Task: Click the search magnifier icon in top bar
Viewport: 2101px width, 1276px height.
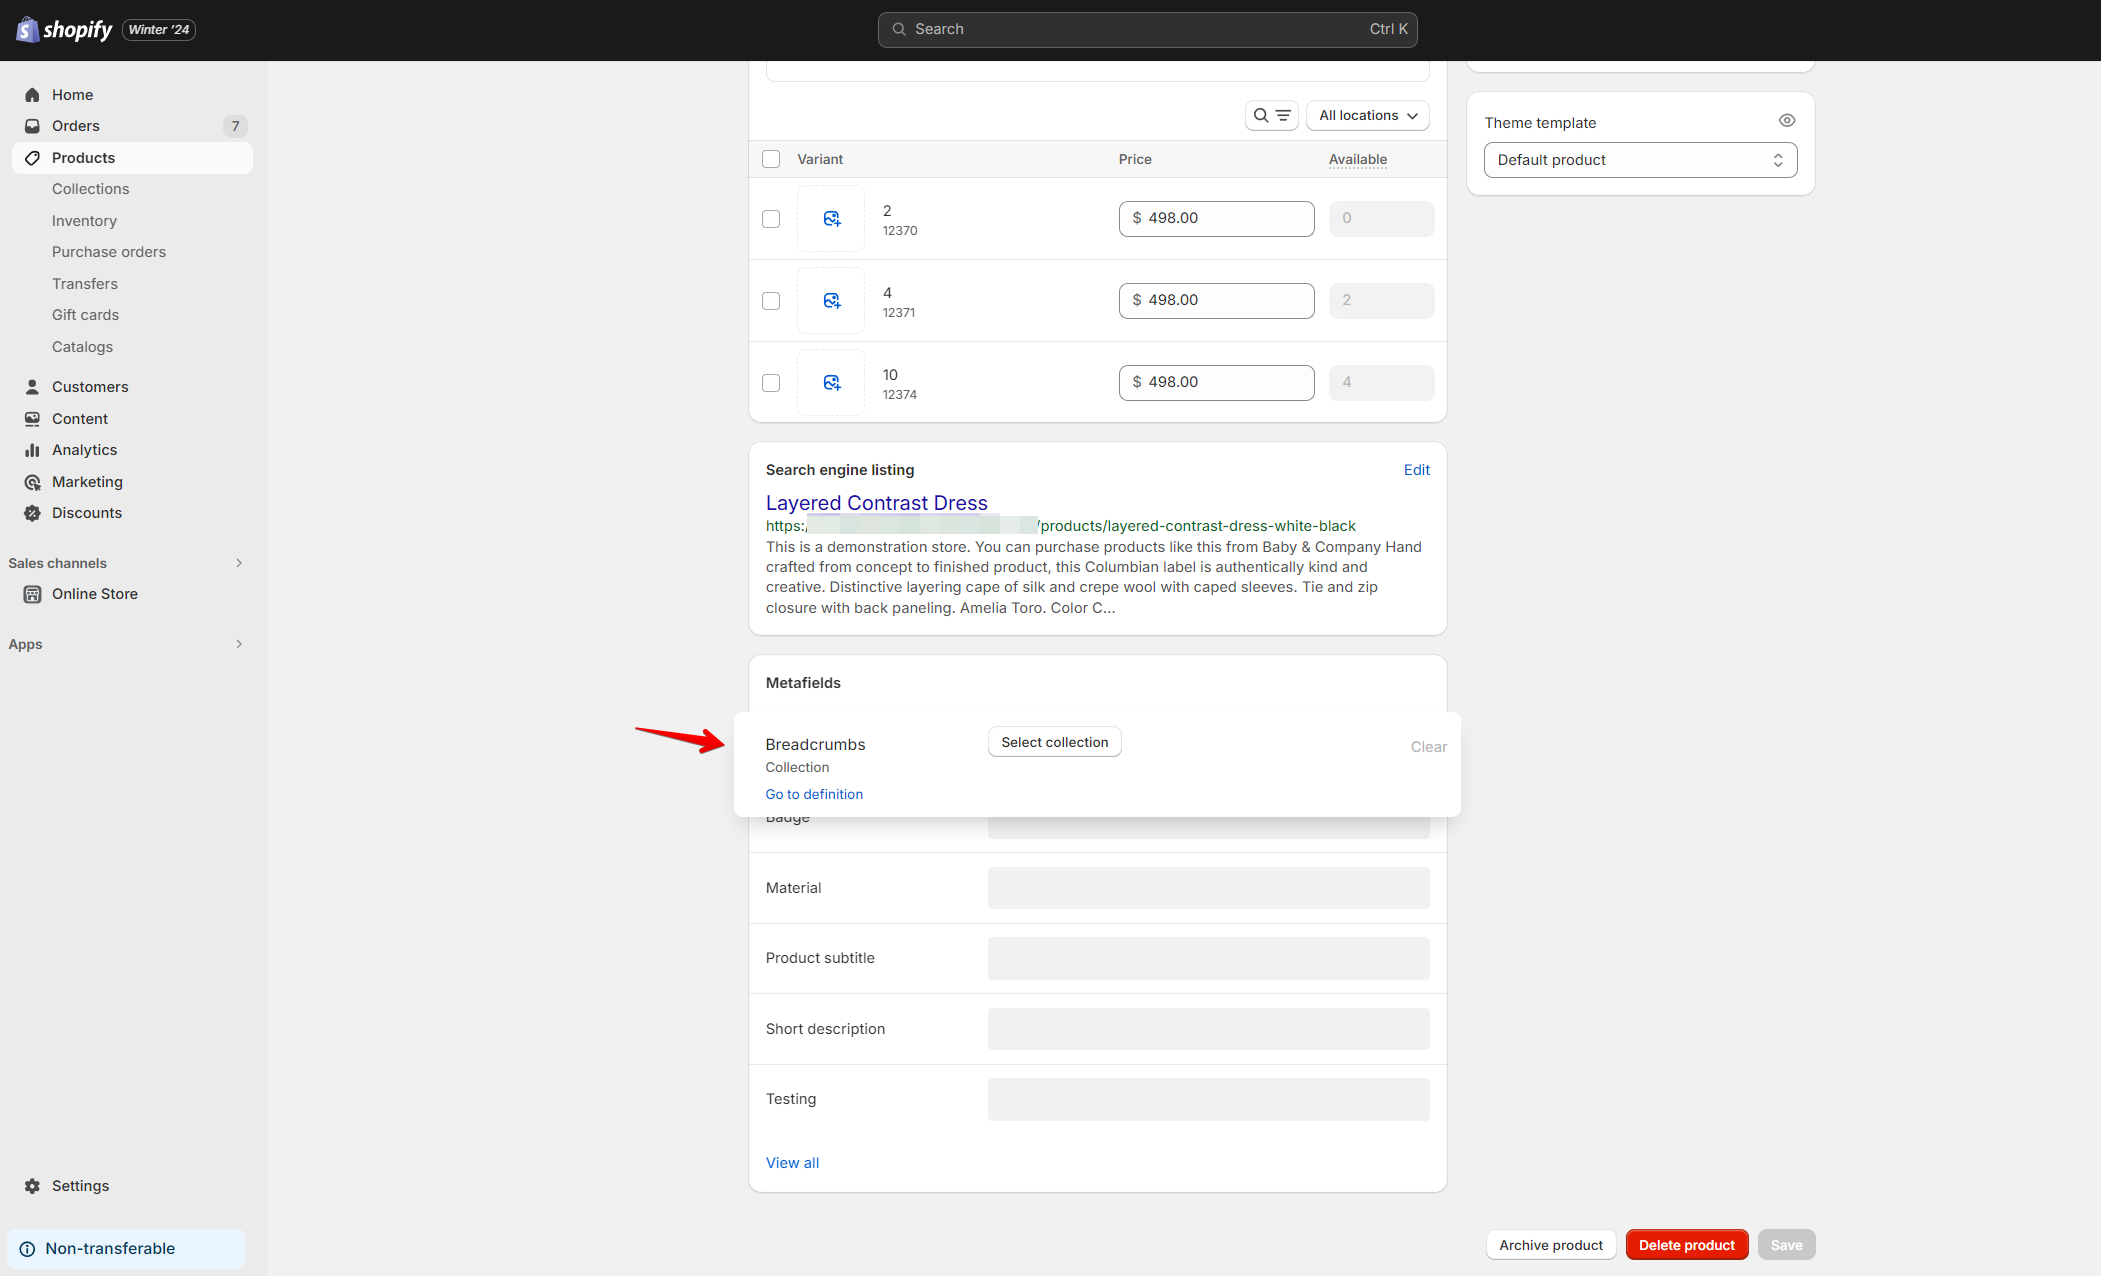Action: 899,29
